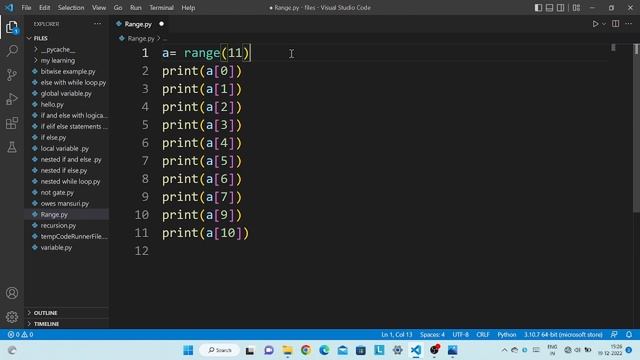Image resolution: width=640 pixels, height=360 pixels.
Task: Open the Go menu
Action: click(x=118, y=8)
